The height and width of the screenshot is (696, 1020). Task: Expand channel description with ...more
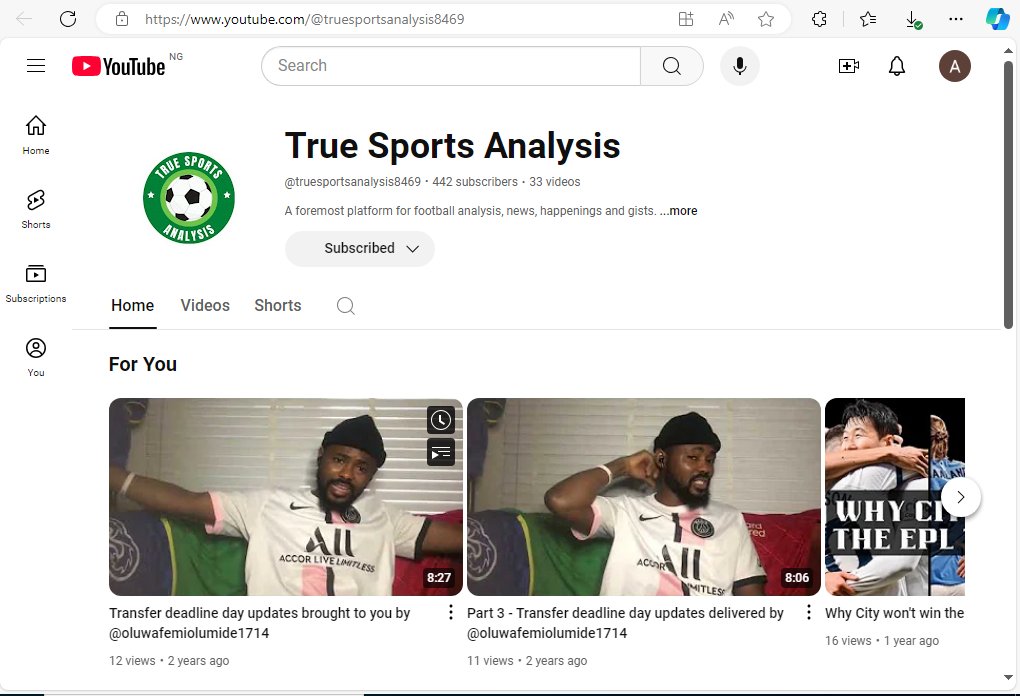(678, 211)
